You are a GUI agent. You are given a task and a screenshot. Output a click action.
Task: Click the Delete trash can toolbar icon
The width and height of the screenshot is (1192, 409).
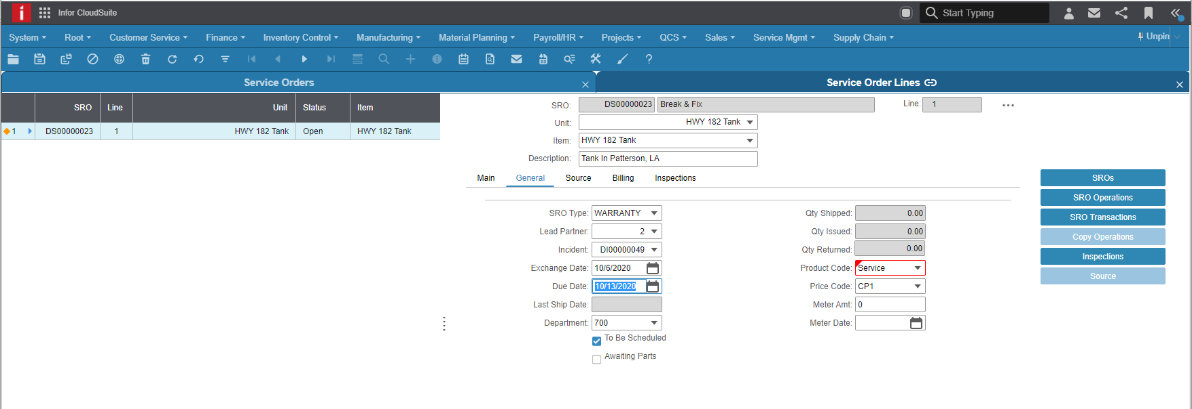point(146,59)
